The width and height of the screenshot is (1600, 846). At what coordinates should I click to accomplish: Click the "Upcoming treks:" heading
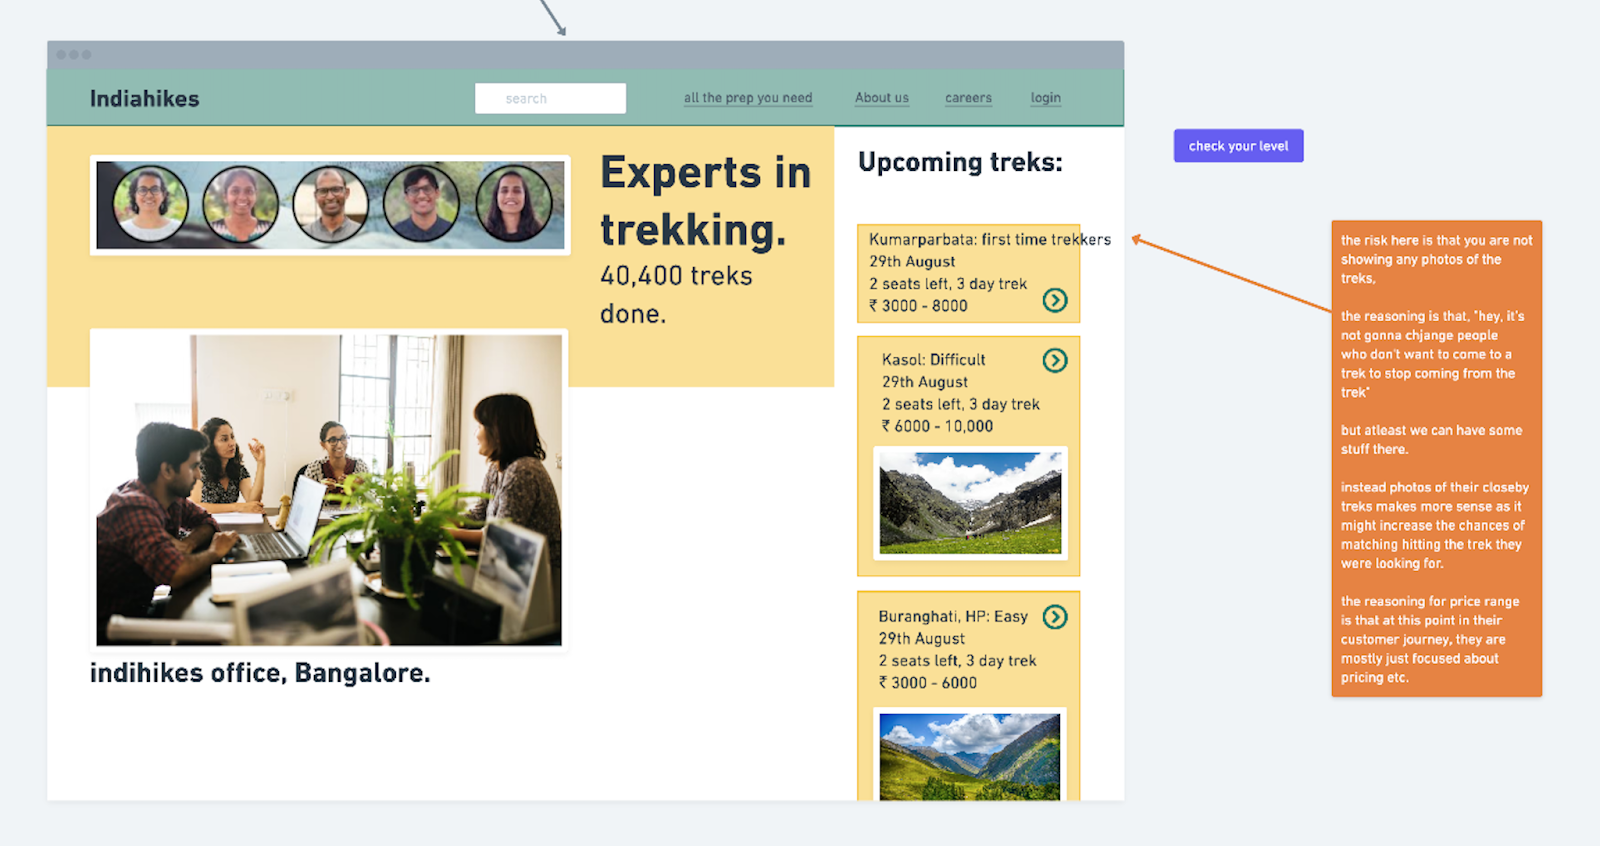[960, 162]
